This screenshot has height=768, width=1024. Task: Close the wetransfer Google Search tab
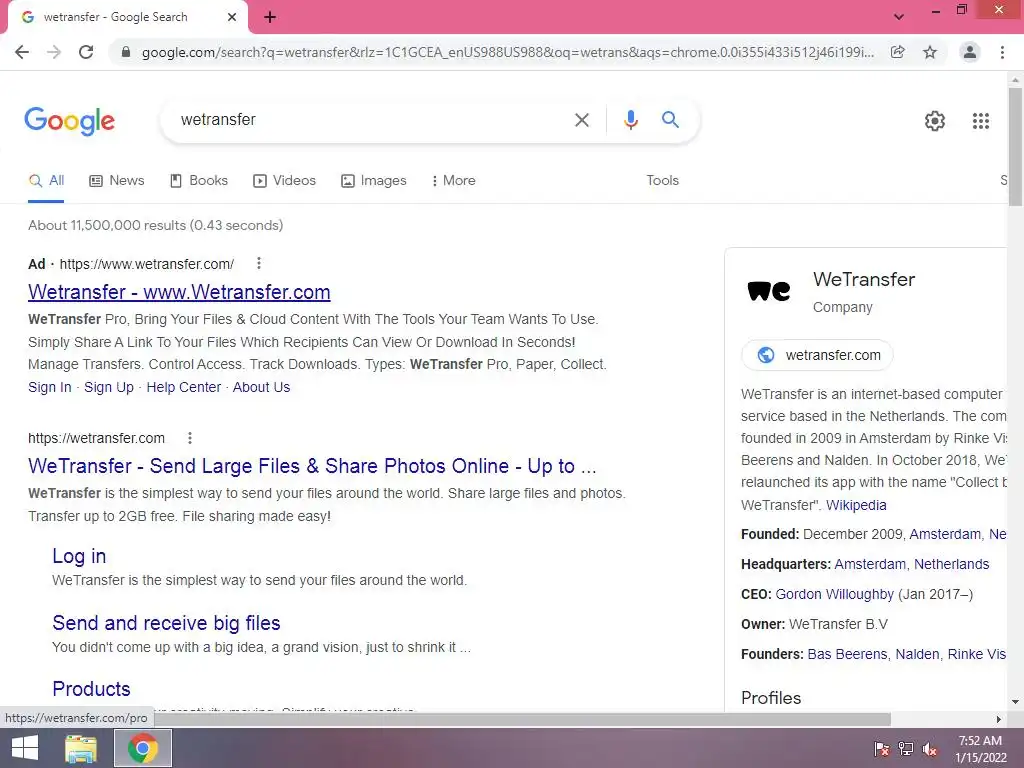(232, 17)
